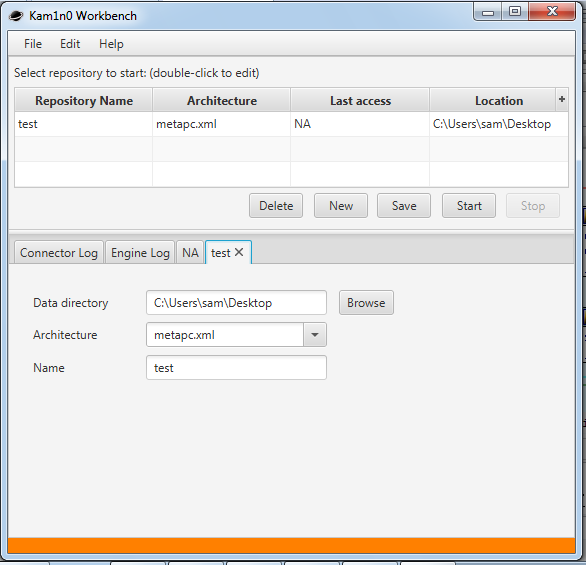The image size is (586, 565).
Task: Open the table column menu plus icon
Action: 562,99
